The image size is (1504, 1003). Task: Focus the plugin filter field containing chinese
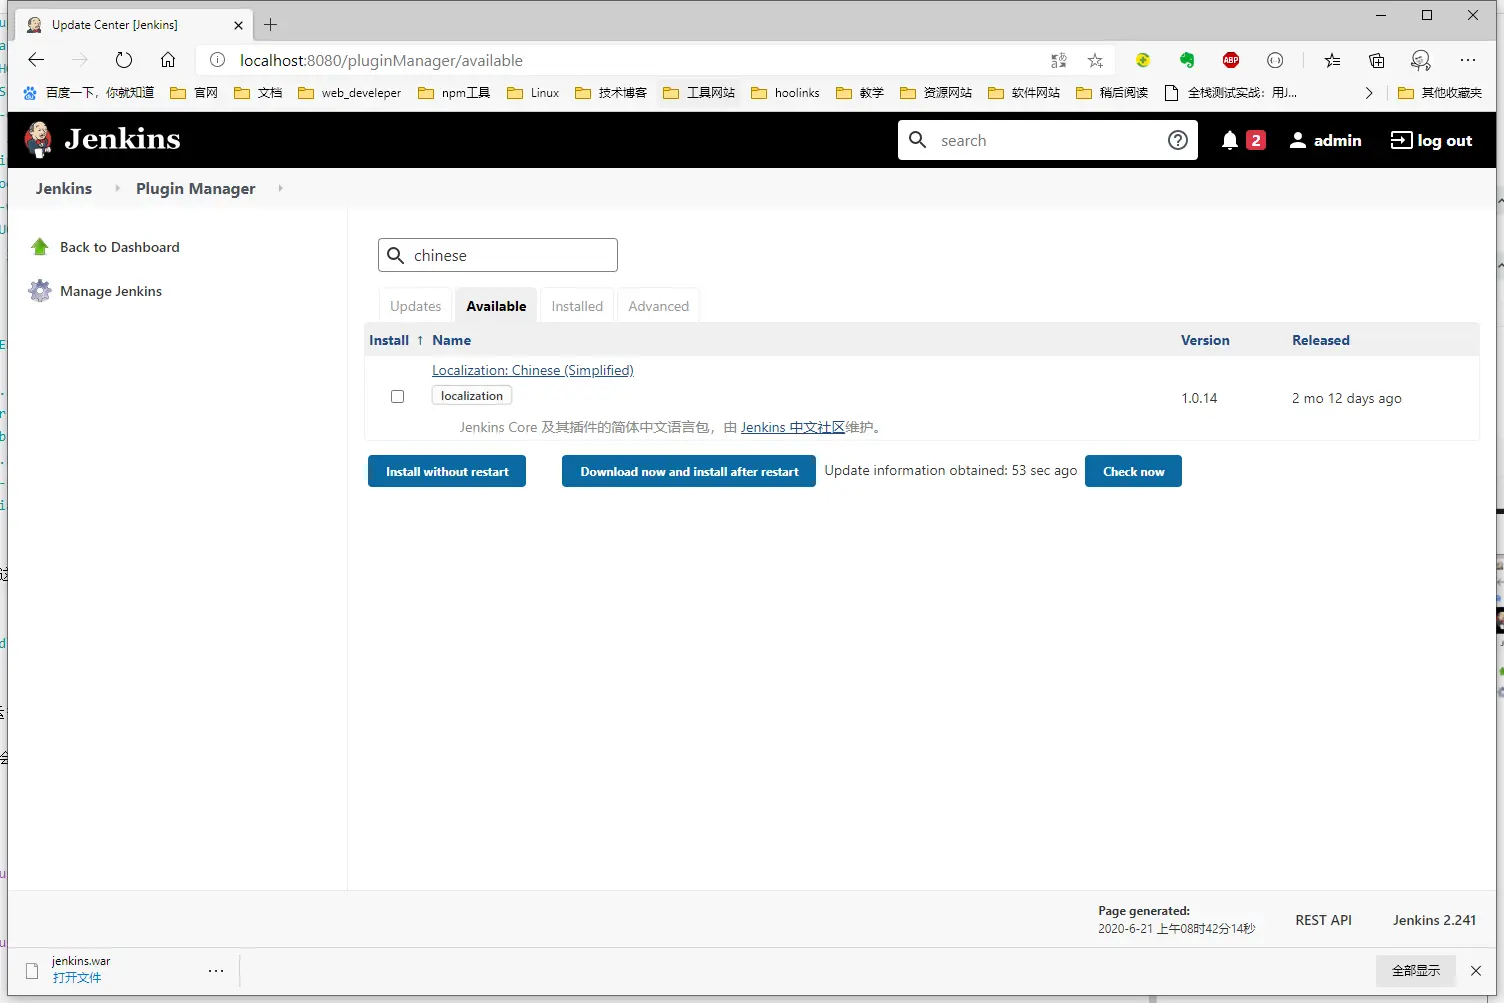click(x=498, y=255)
